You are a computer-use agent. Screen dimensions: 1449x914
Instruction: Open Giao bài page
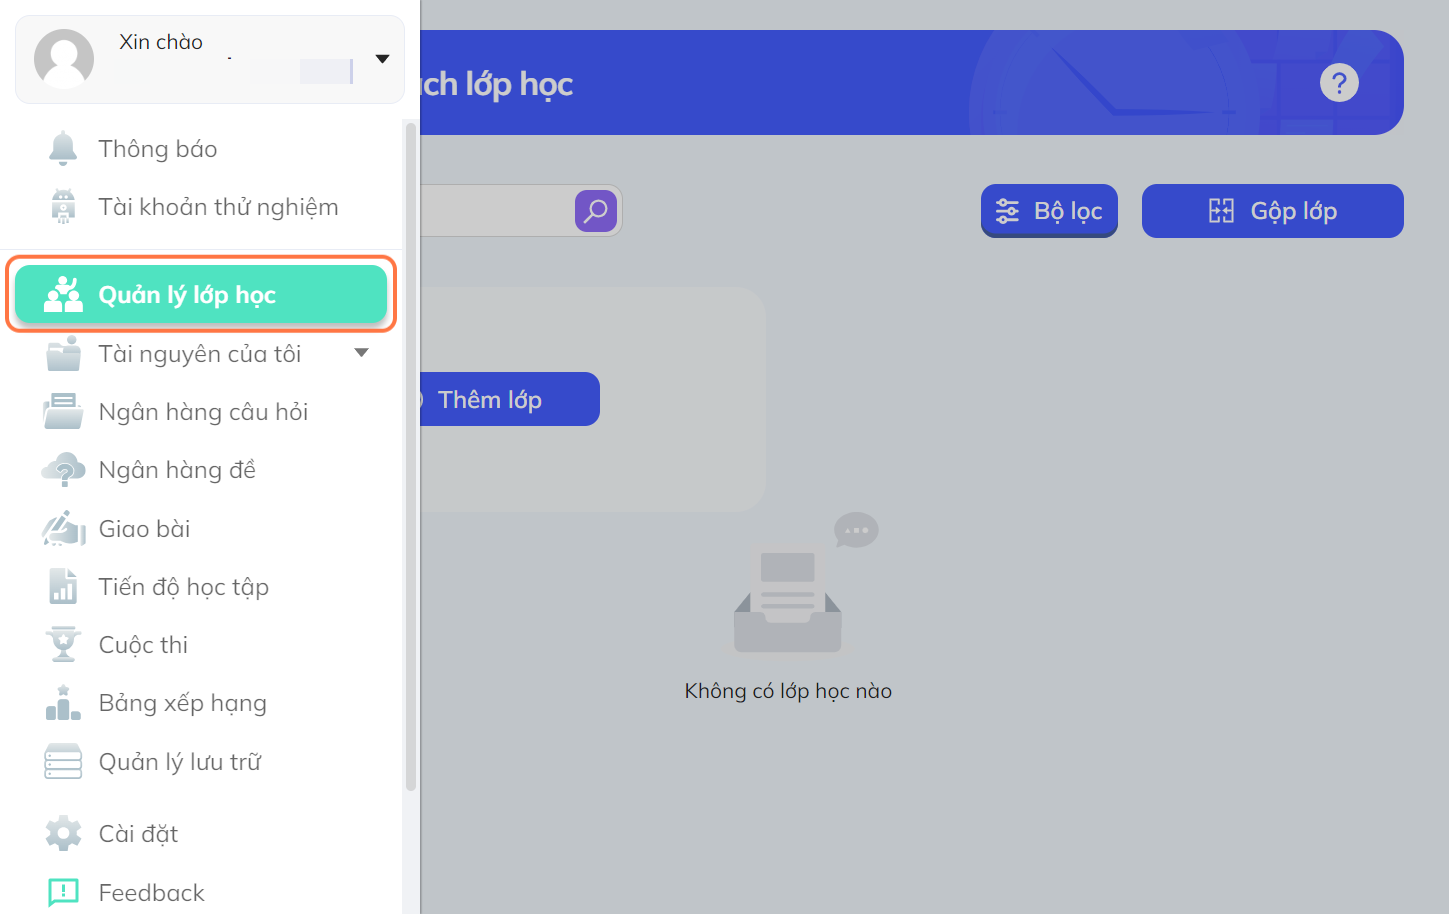[144, 529]
